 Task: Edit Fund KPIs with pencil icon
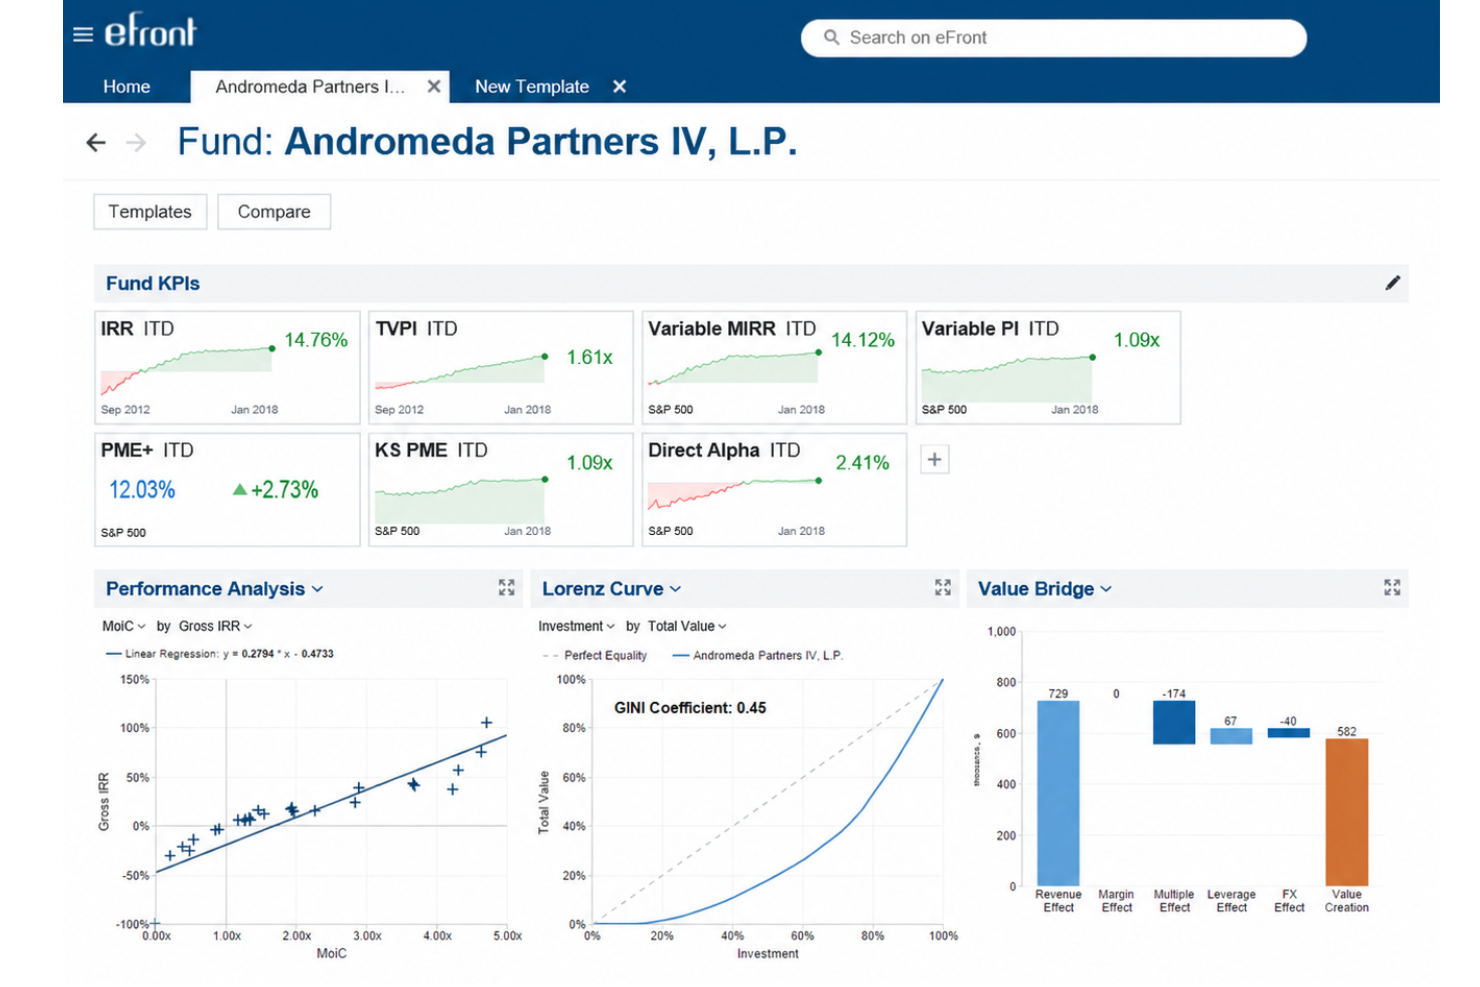click(x=1392, y=283)
